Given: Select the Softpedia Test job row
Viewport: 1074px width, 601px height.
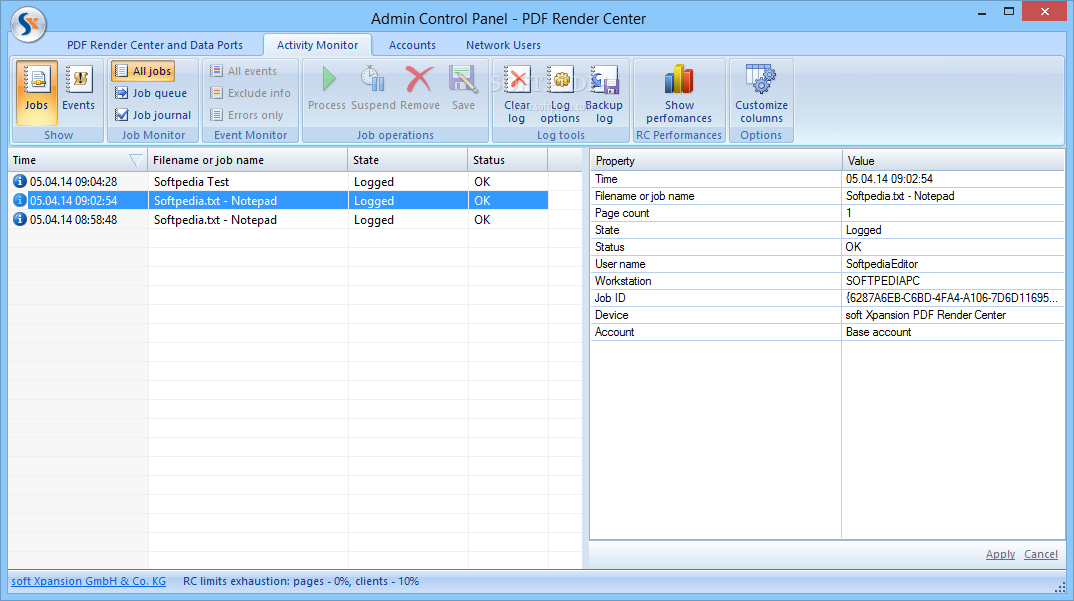Looking at the screenshot, I should click(x=279, y=182).
